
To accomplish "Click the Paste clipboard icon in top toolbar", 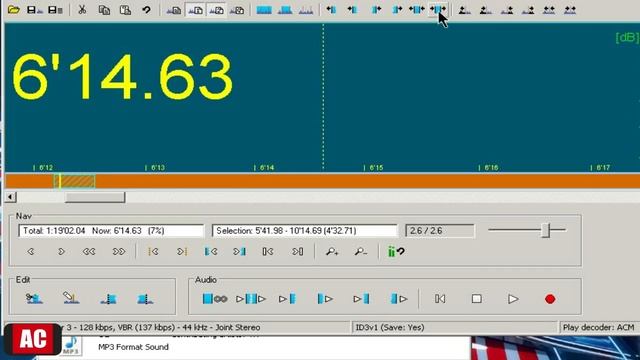I will tap(125, 9).
